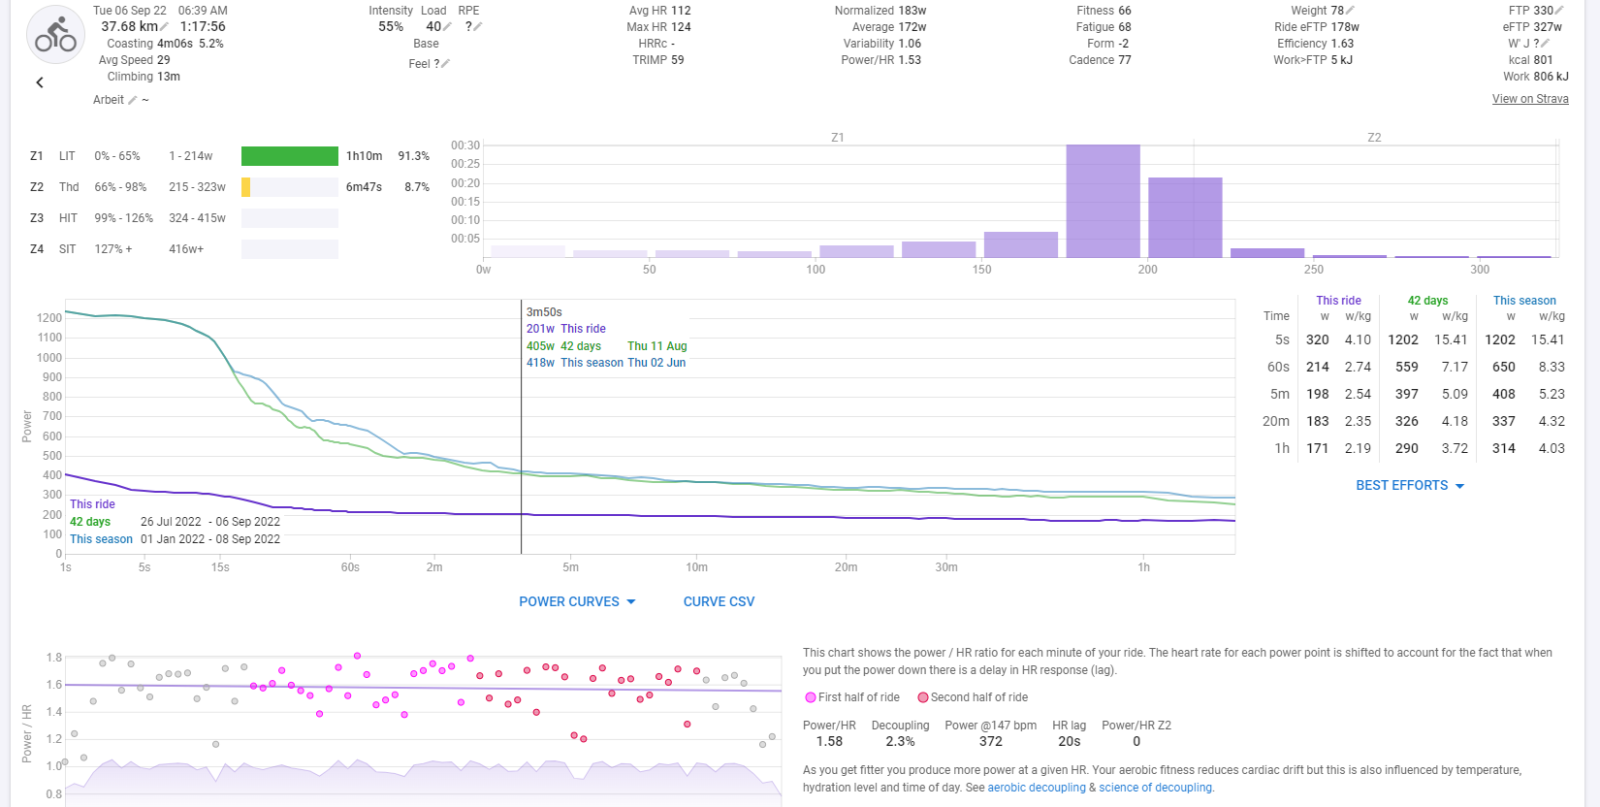Click the 405w 42 days Thu 11 Aug tooltip

[x=606, y=346]
